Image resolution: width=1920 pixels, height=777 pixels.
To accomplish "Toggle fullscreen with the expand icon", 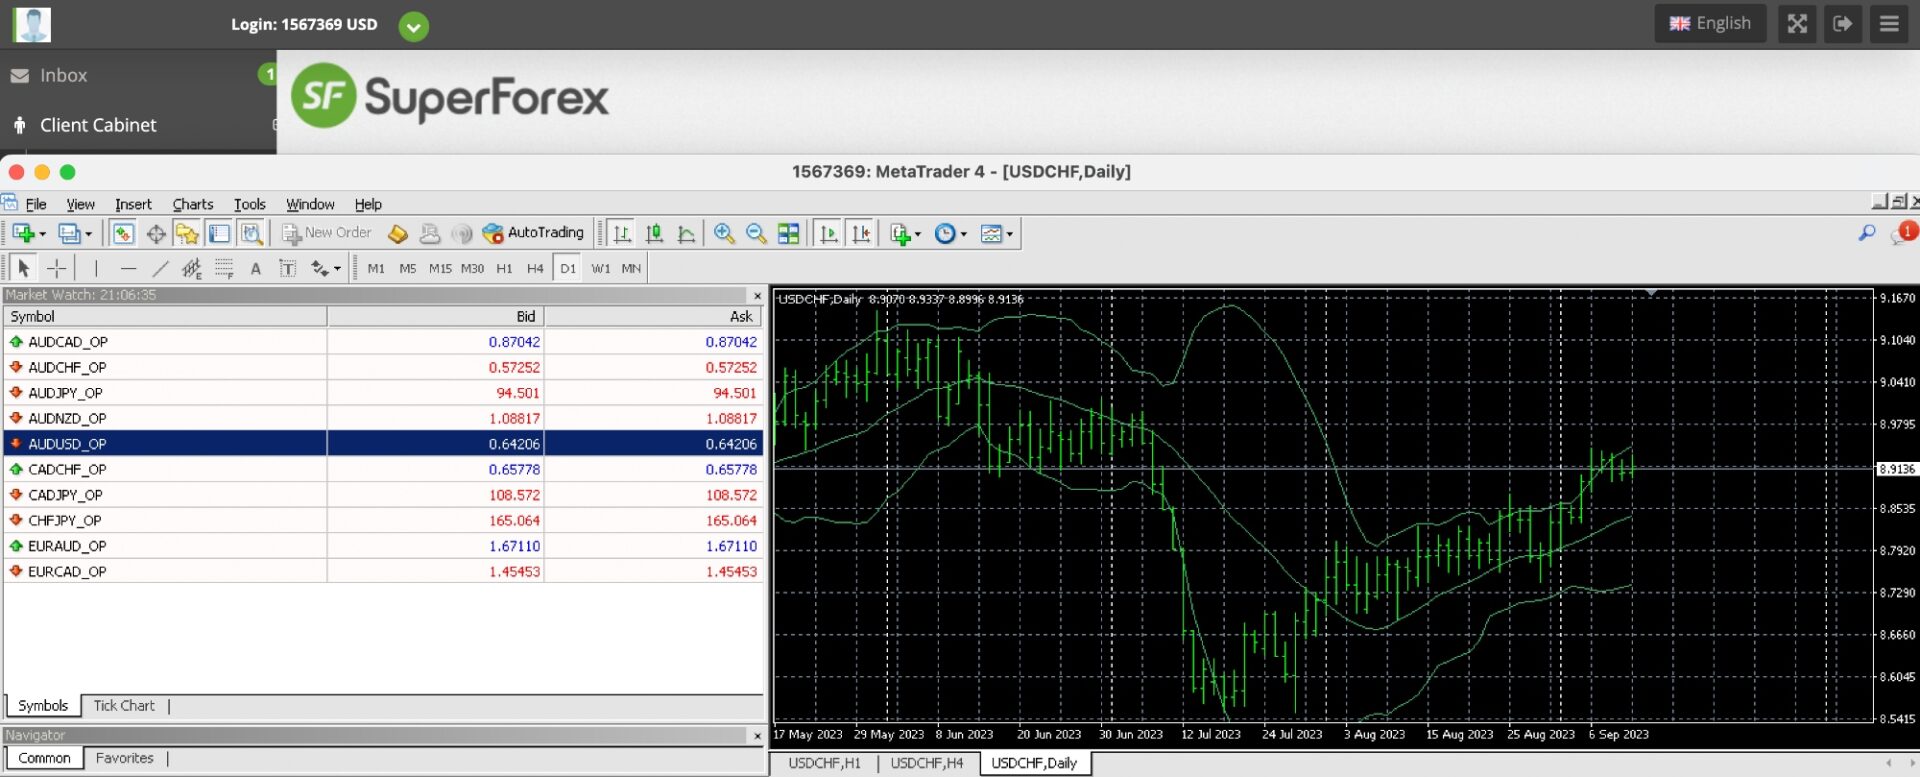I will tap(1797, 23).
